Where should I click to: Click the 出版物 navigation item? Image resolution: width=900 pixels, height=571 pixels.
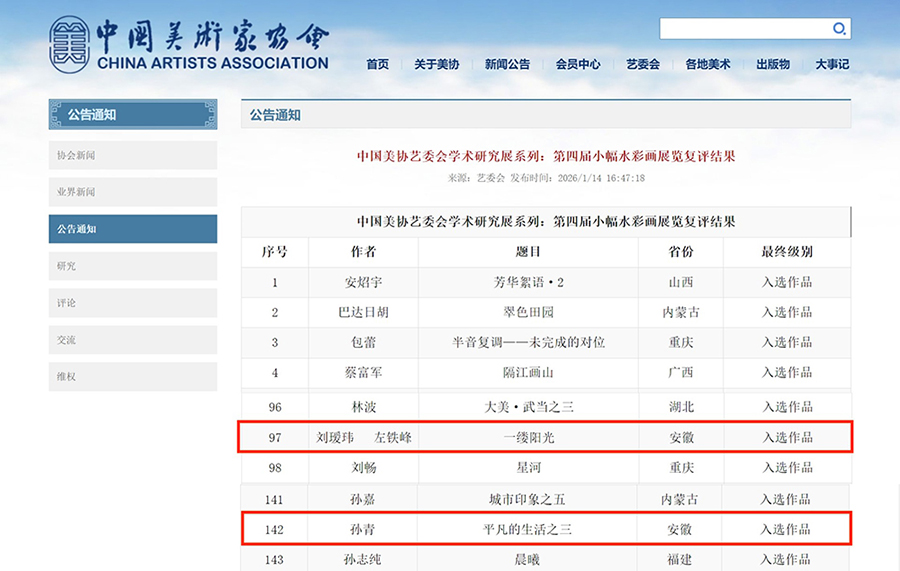click(x=773, y=64)
